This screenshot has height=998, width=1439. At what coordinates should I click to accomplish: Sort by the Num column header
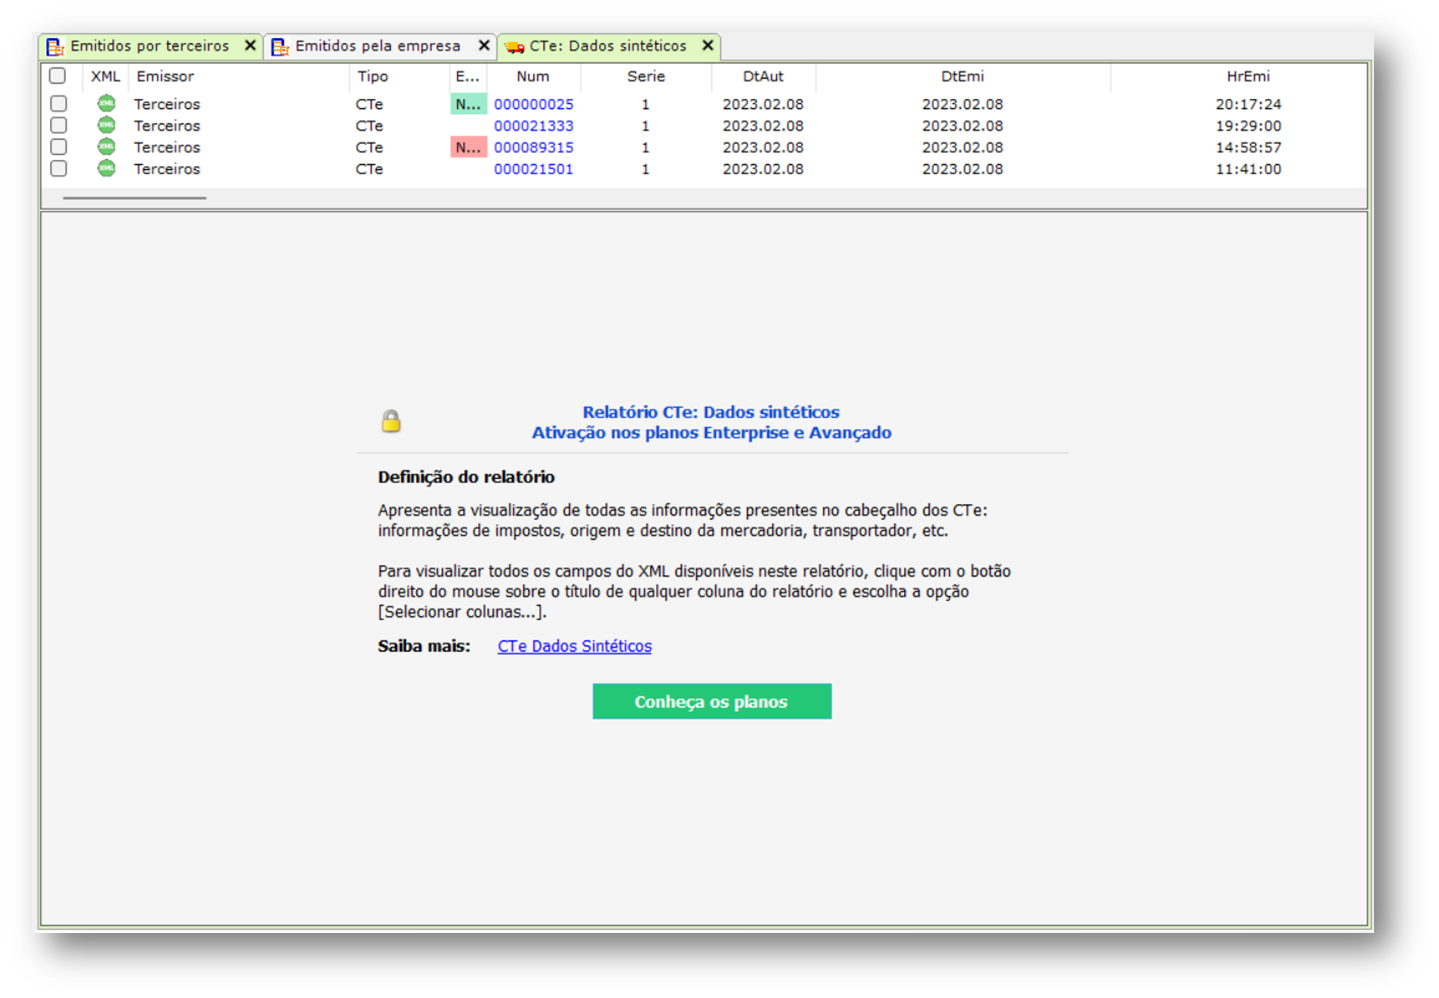(533, 76)
